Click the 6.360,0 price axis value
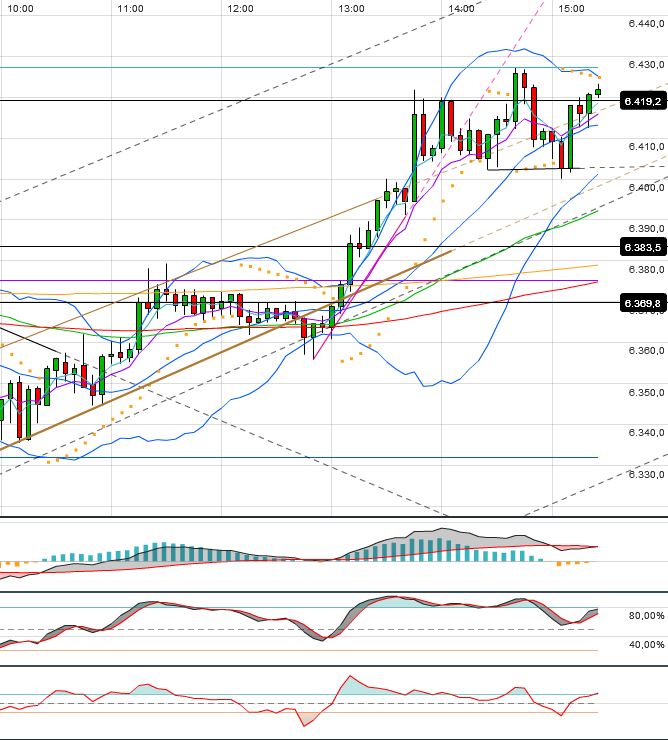 (646, 351)
